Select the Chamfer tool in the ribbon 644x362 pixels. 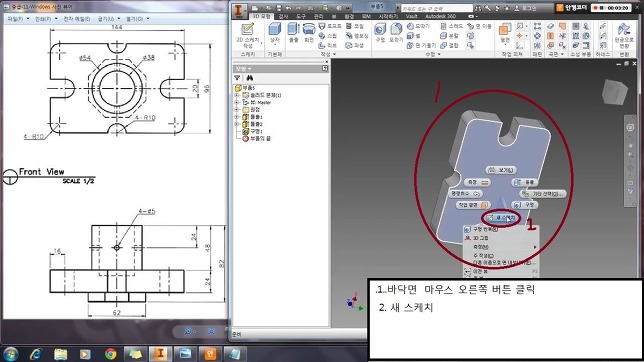point(418,26)
